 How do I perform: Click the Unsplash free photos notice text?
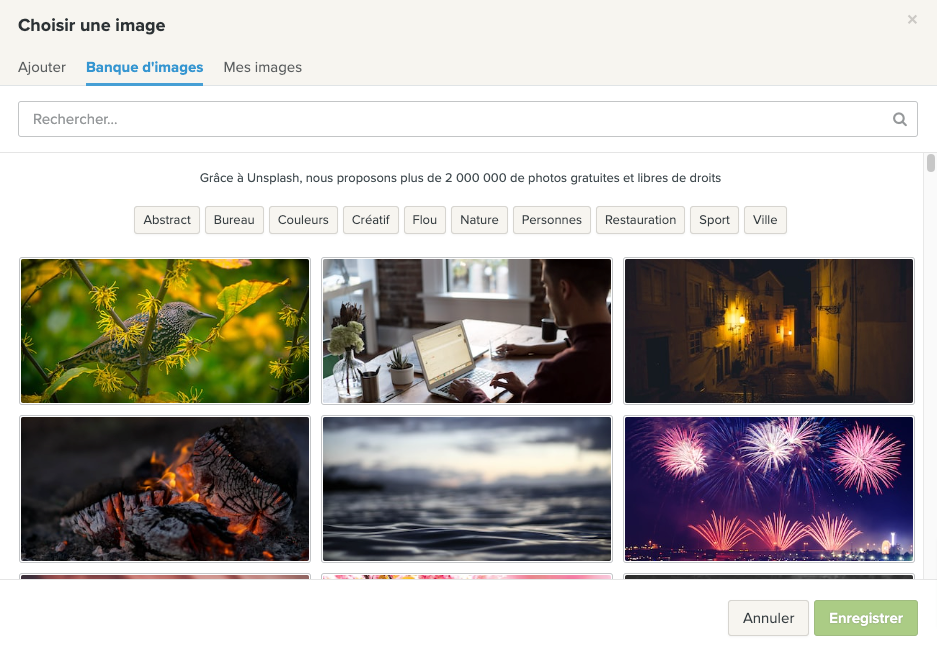click(460, 178)
